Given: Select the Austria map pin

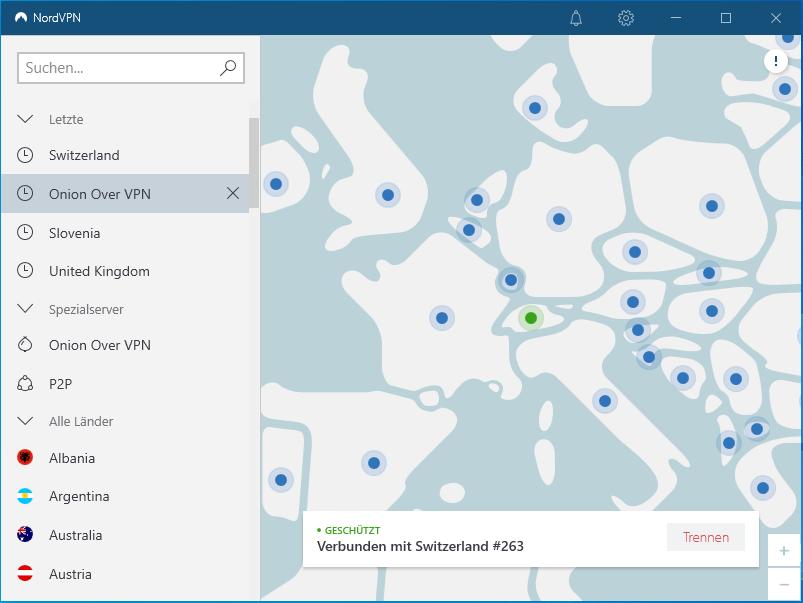Looking at the screenshot, I should (x=633, y=302).
